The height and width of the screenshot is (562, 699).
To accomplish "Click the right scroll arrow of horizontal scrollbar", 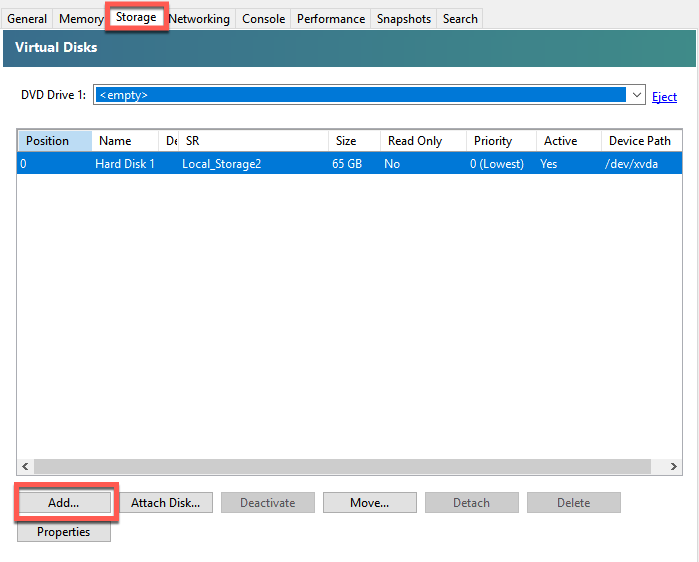I will point(674,466).
